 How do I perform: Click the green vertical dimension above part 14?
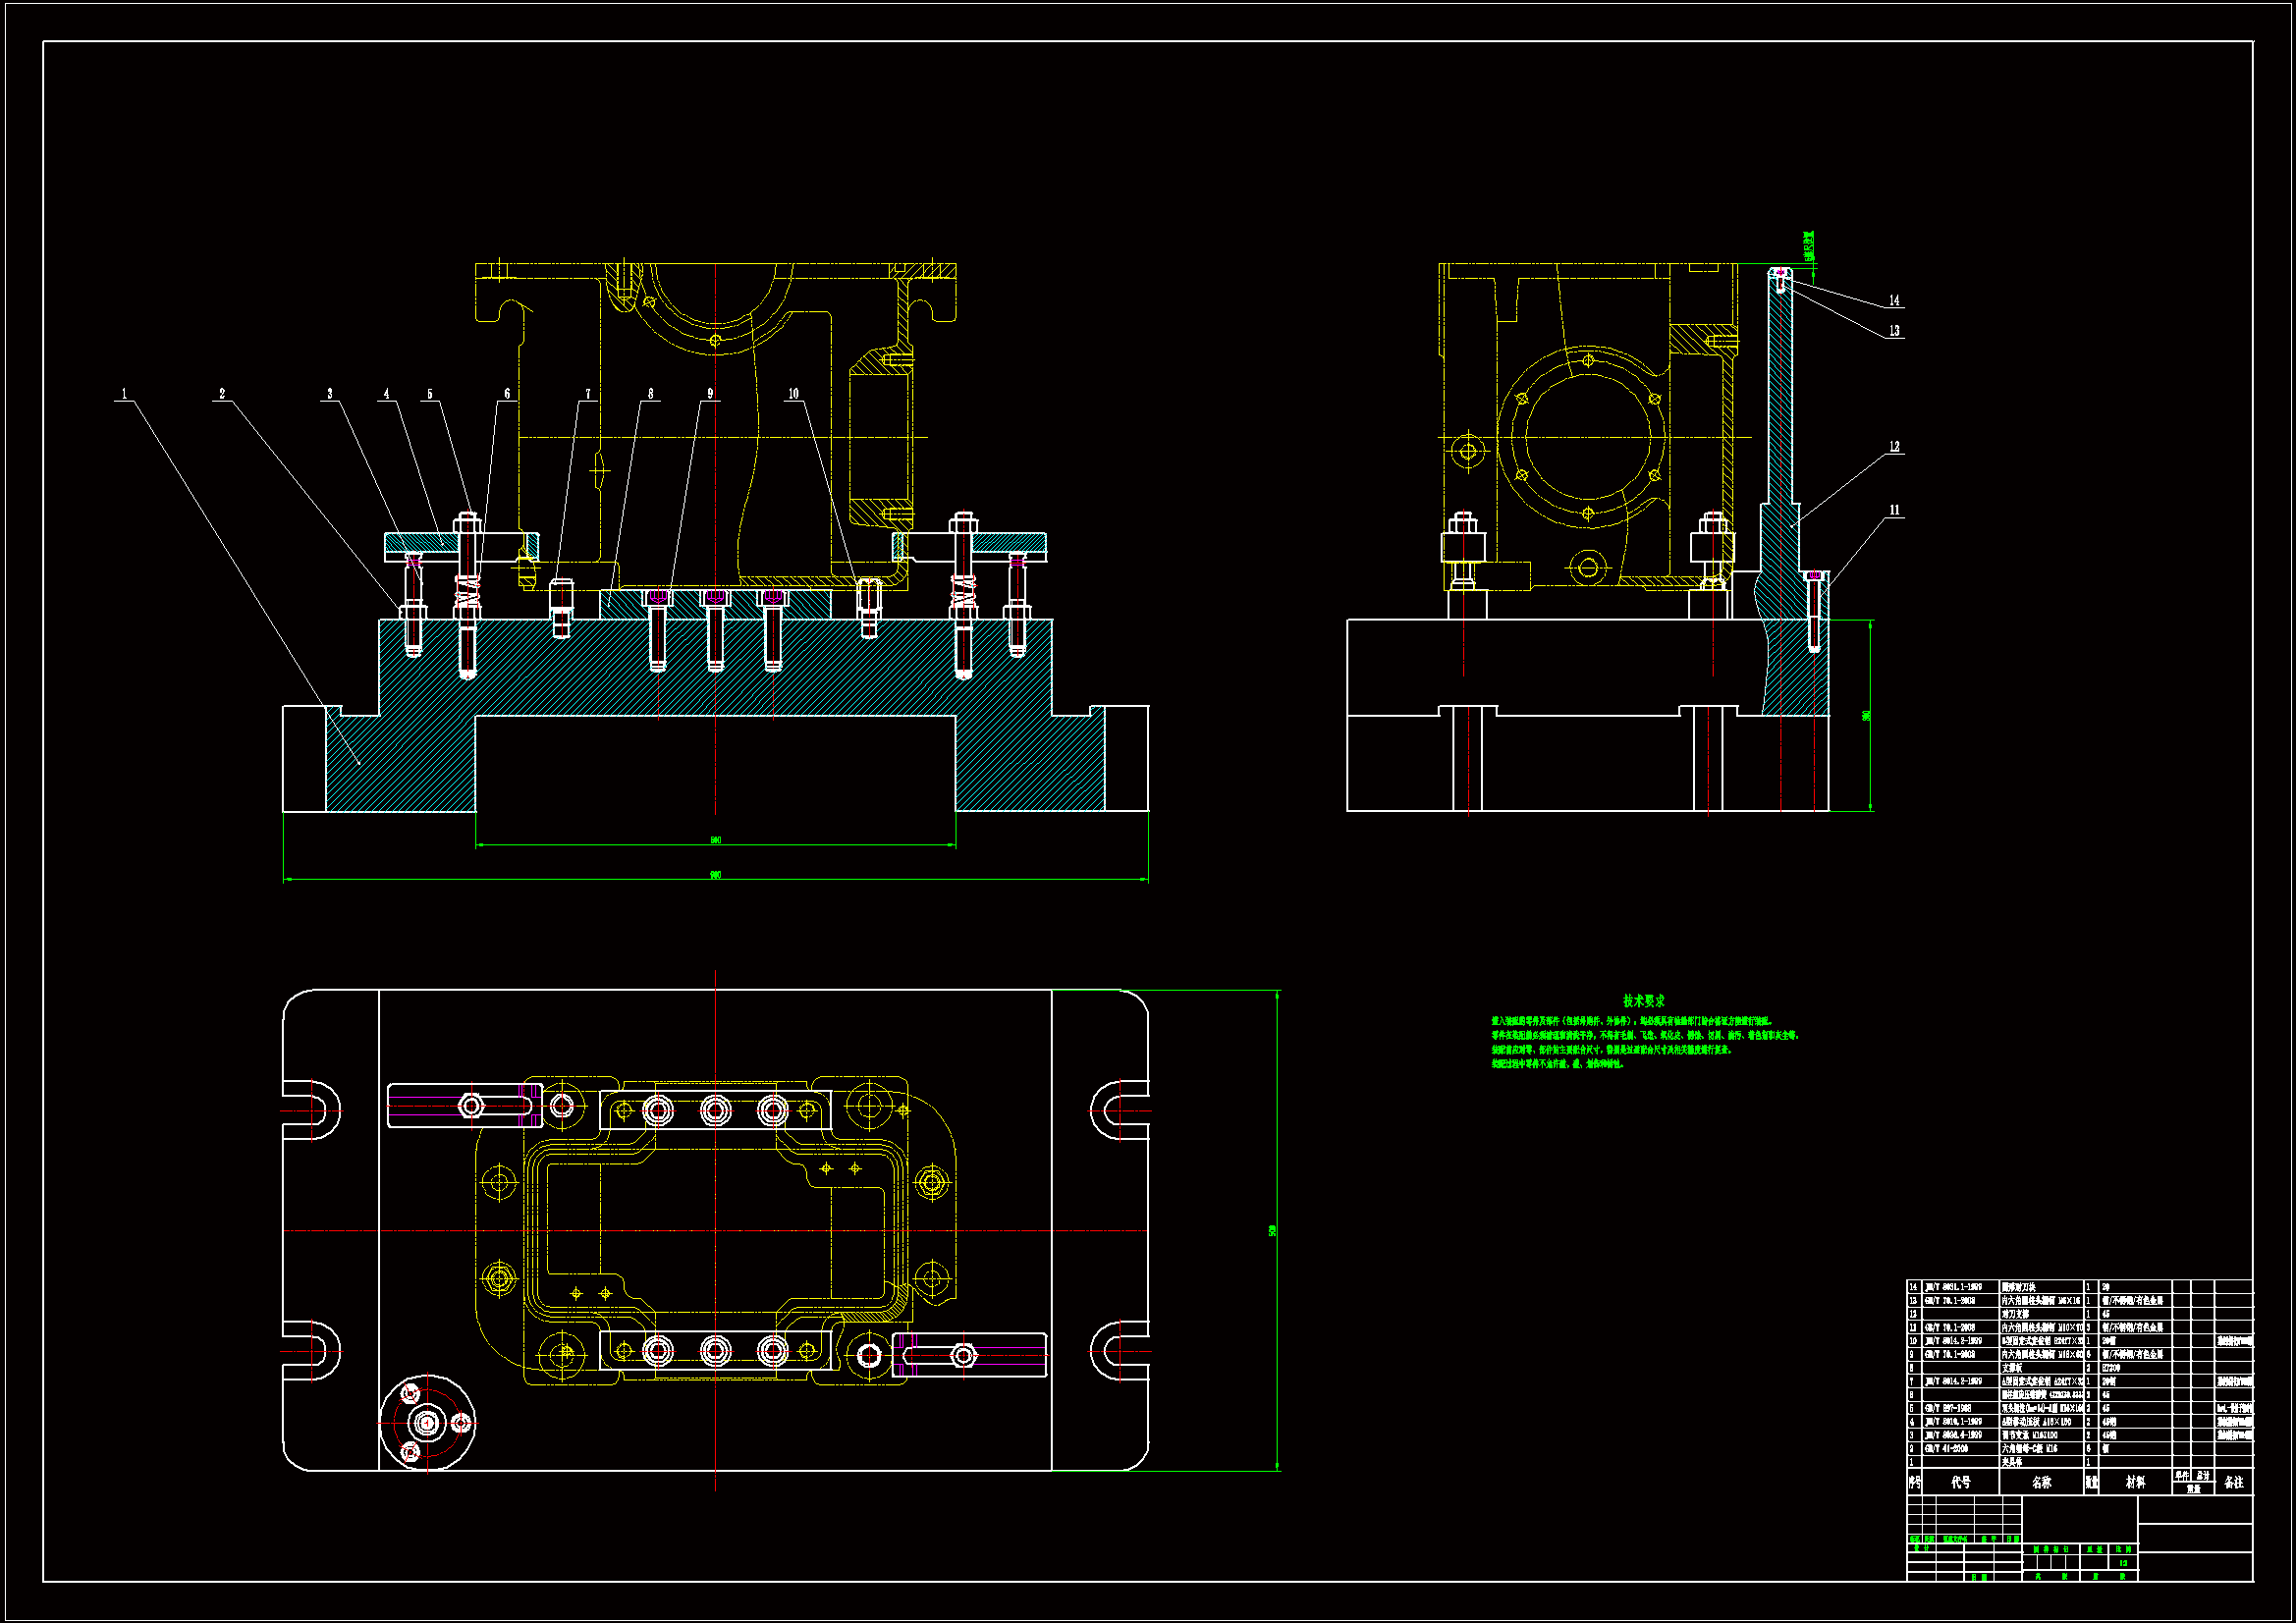click(1808, 247)
